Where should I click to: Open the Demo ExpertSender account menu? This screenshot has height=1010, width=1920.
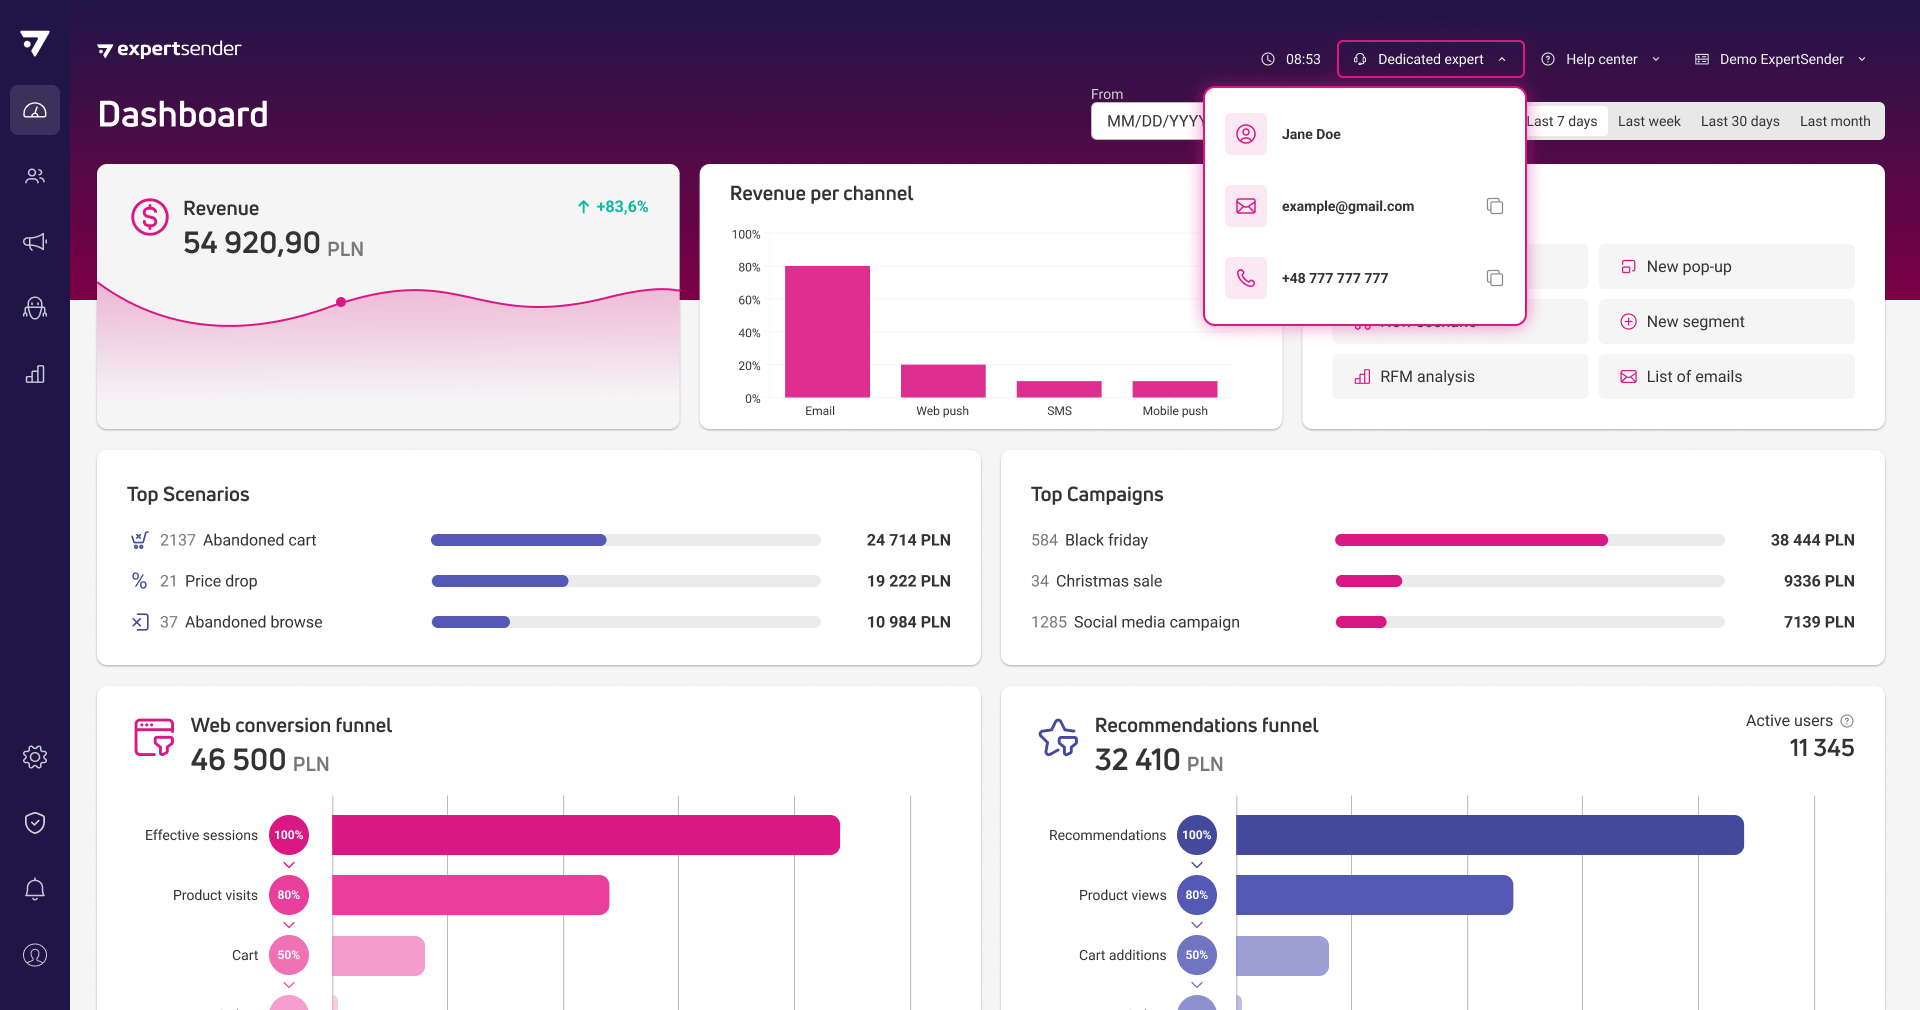1780,59
